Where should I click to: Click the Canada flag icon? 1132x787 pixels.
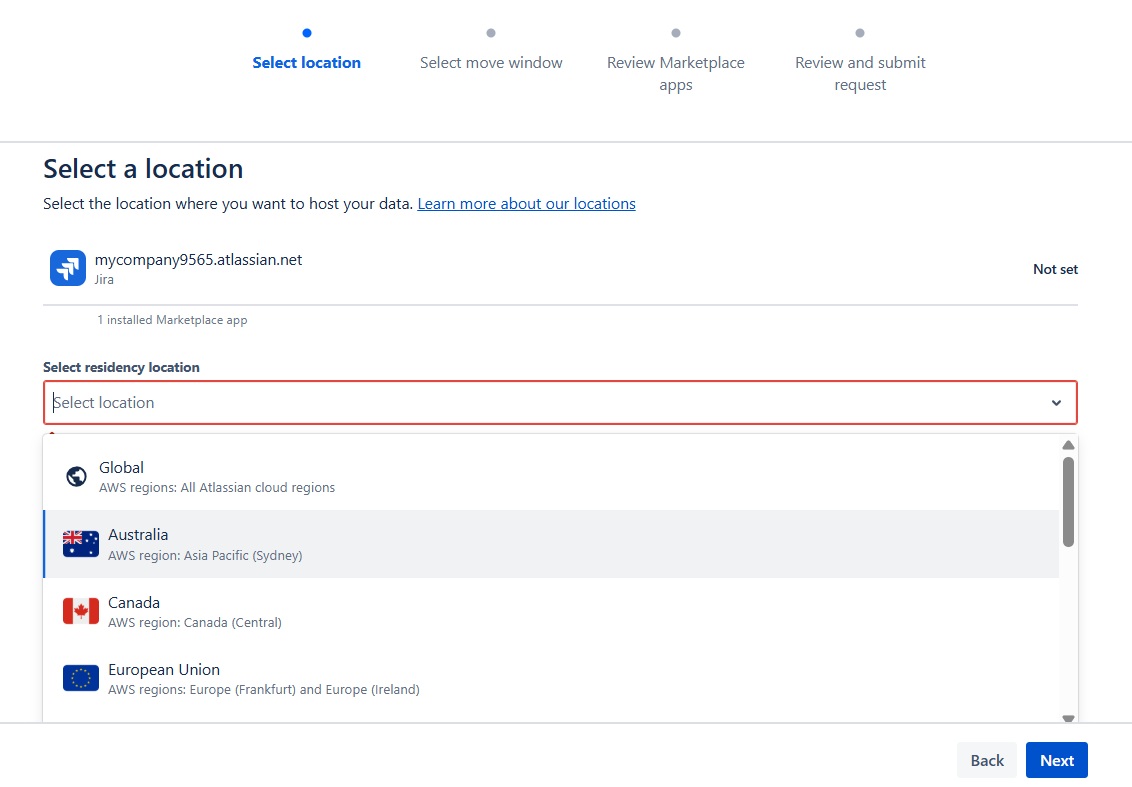click(80, 611)
